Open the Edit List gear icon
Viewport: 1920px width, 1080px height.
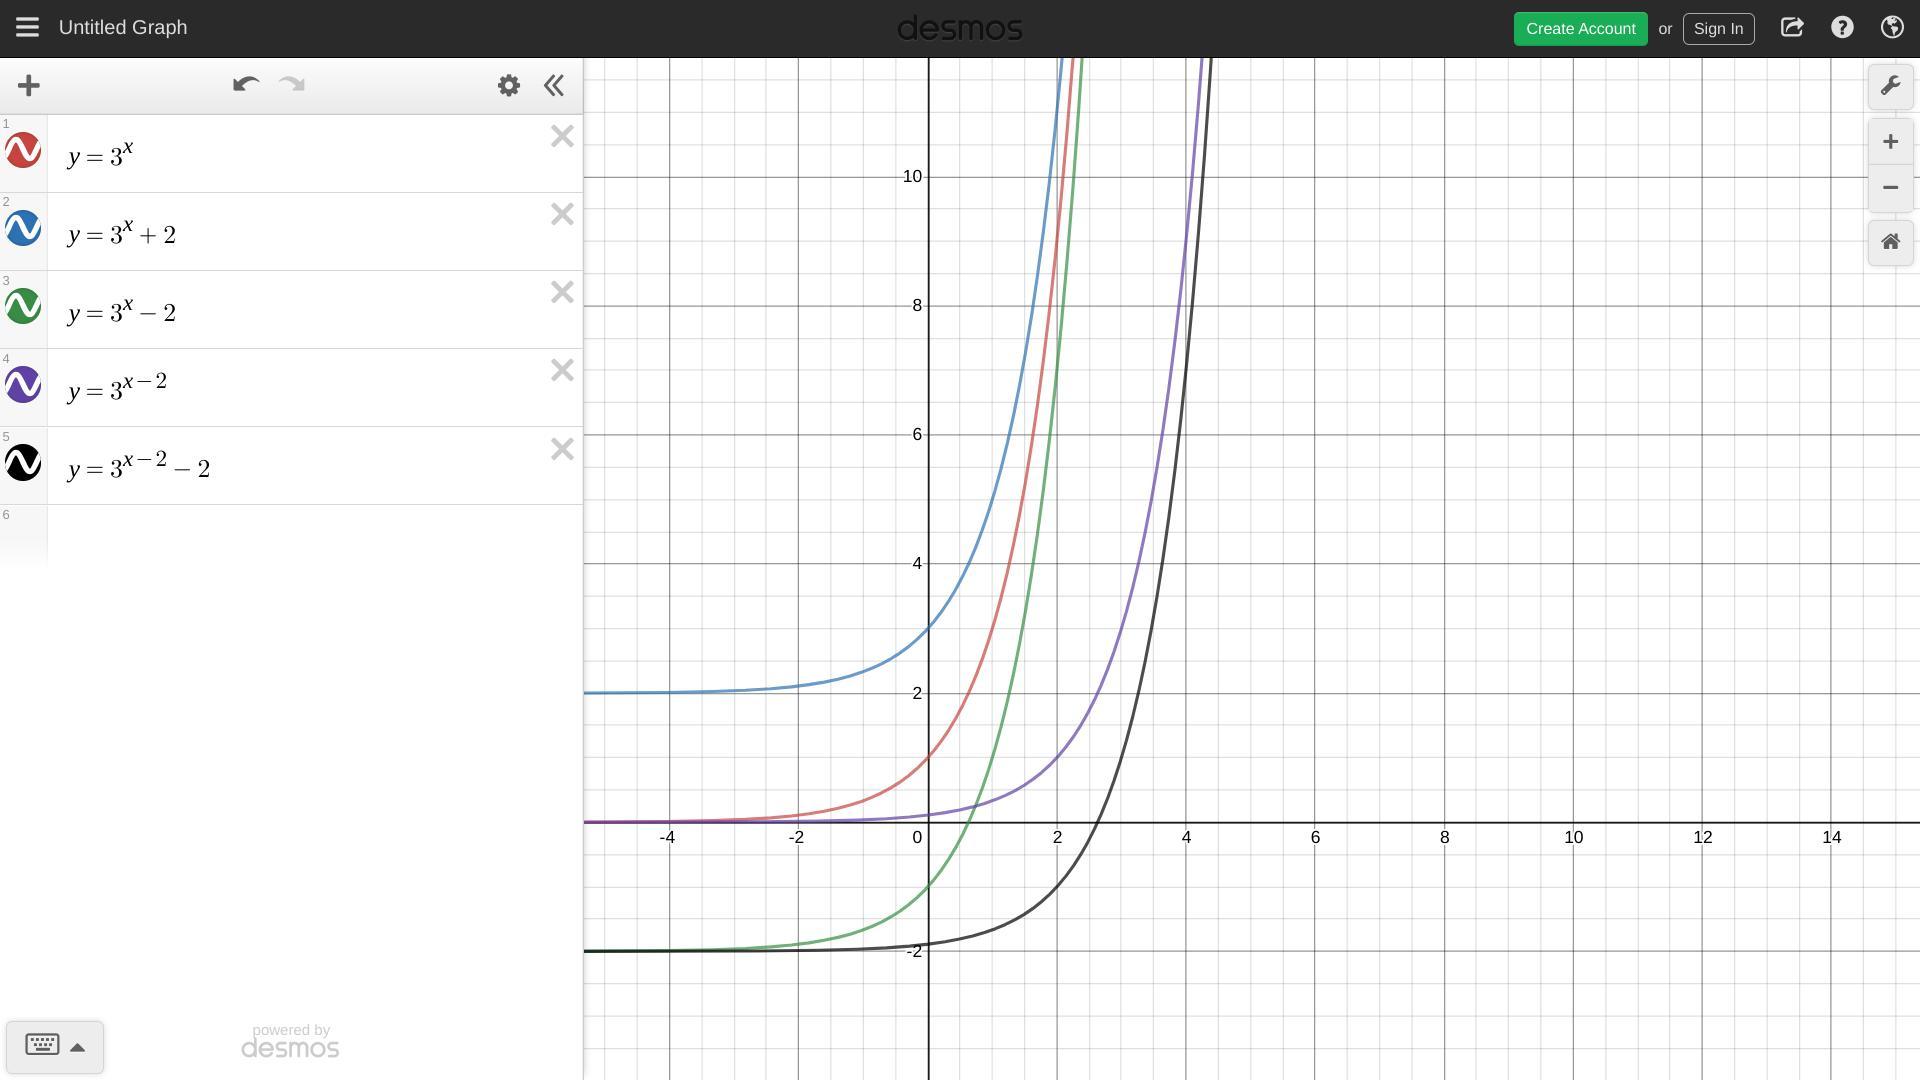(509, 86)
